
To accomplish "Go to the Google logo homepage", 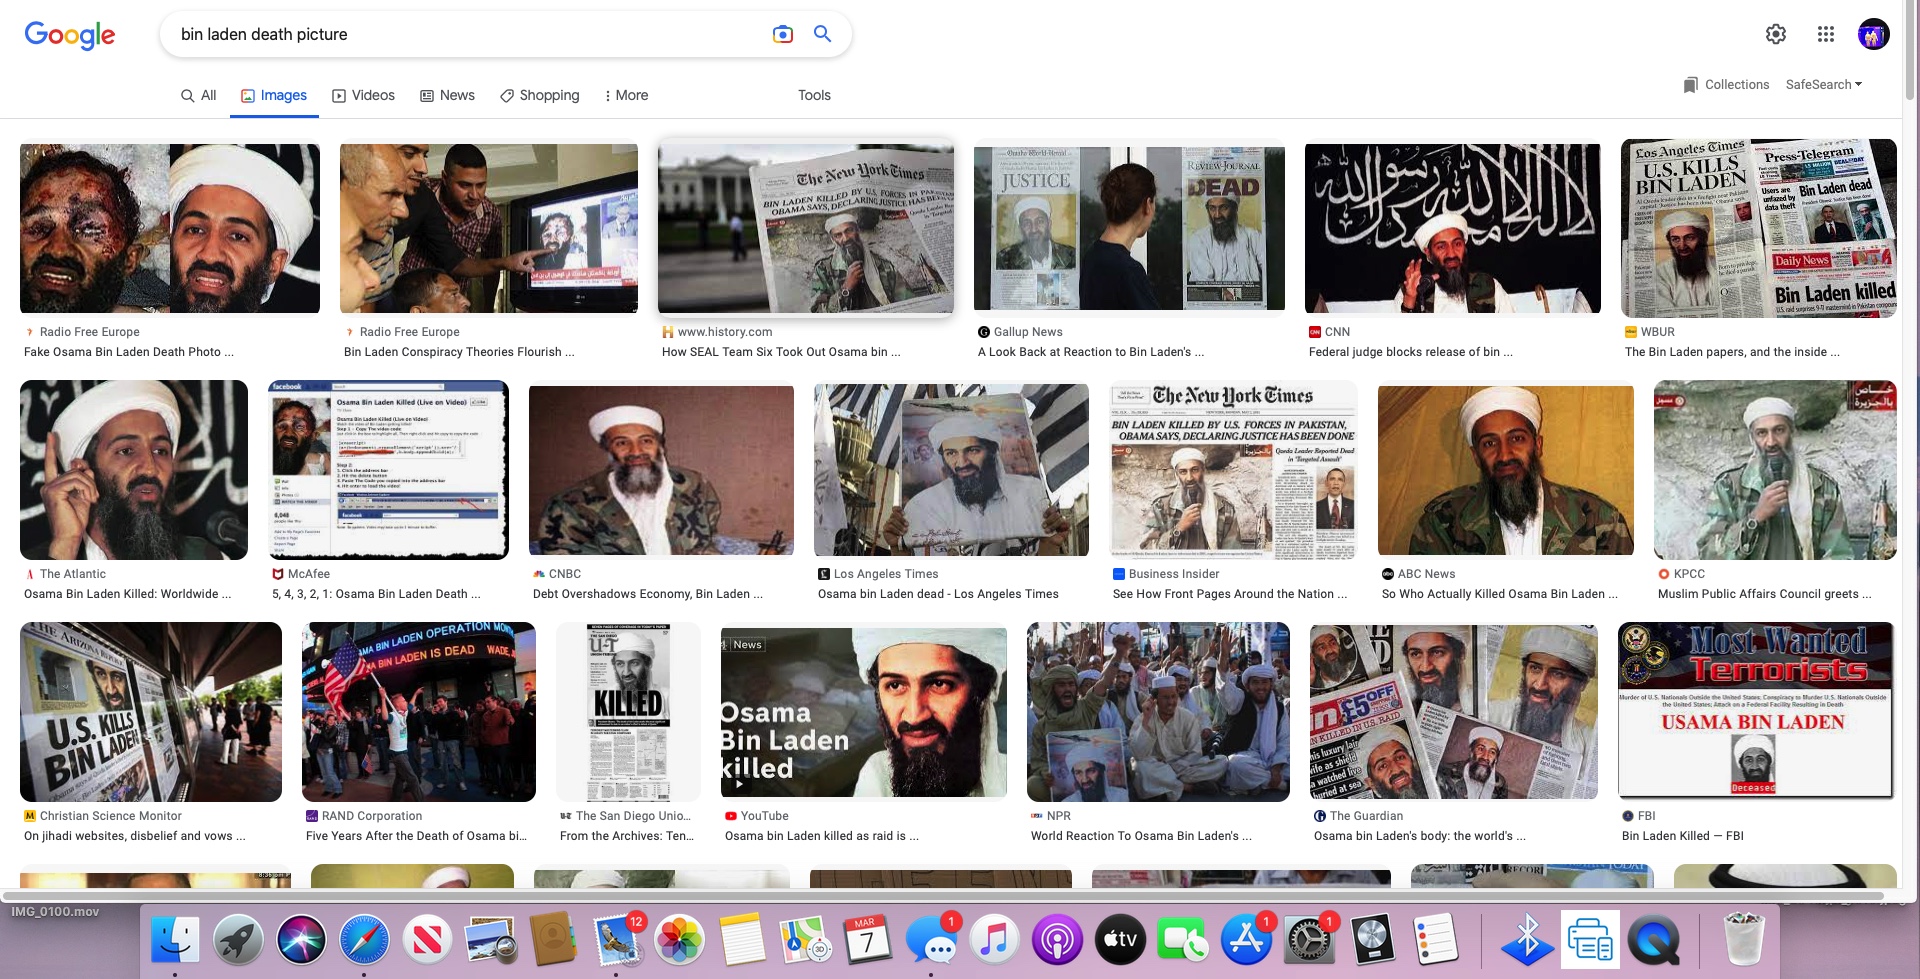I will click(69, 35).
